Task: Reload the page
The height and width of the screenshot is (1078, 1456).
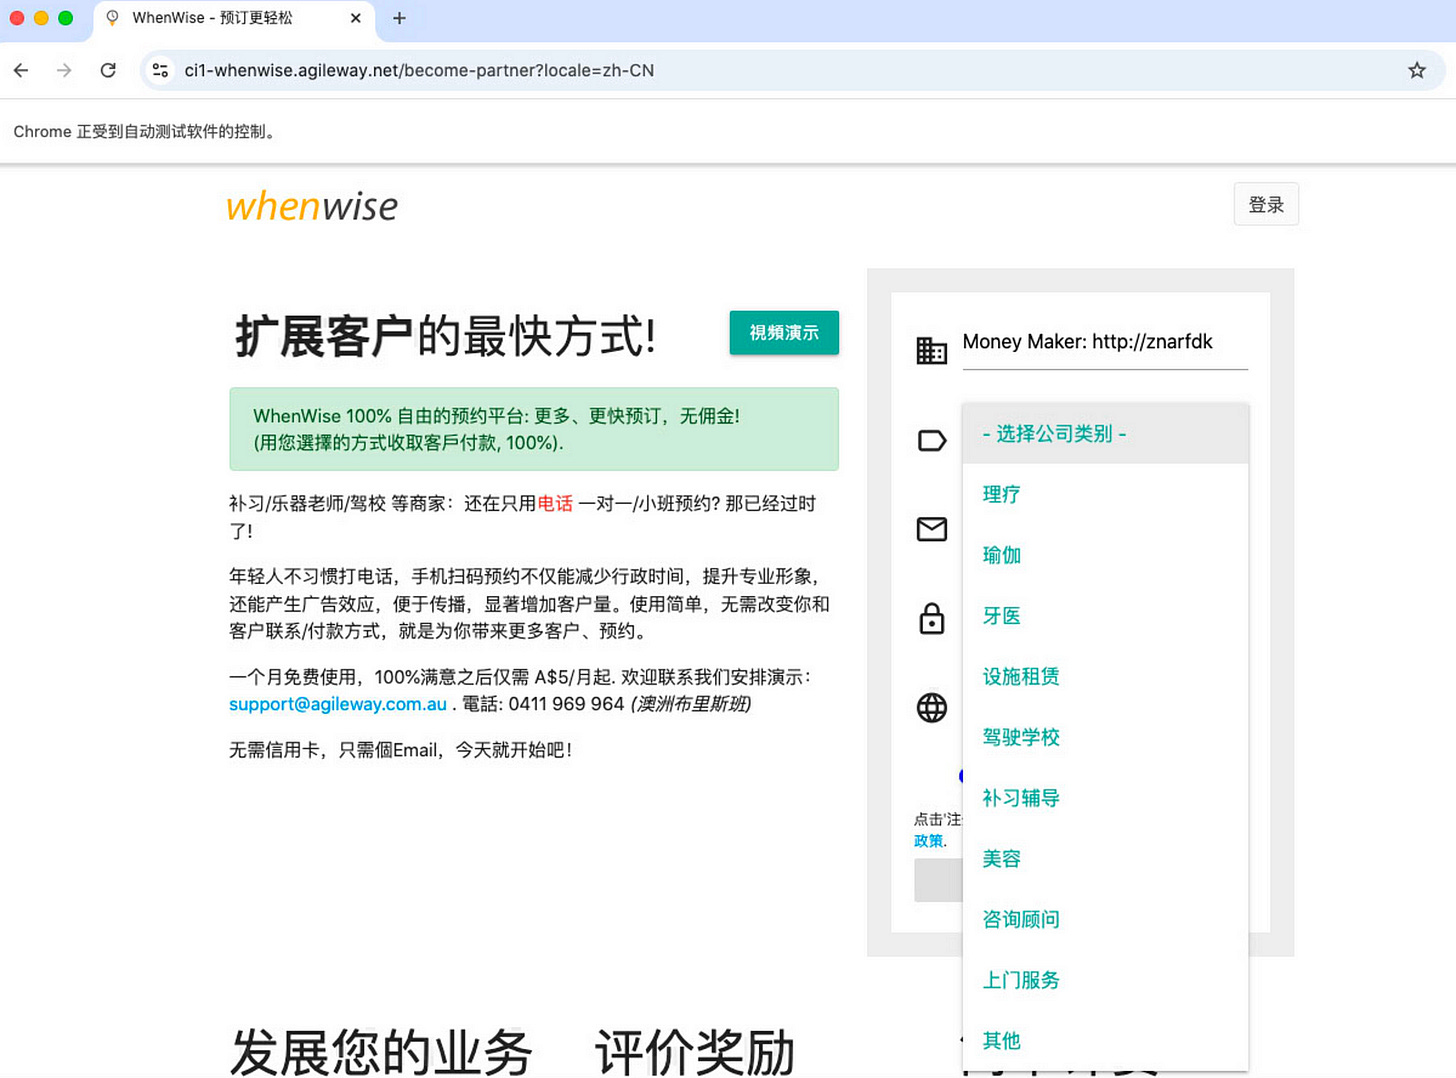Action: (x=108, y=70)
